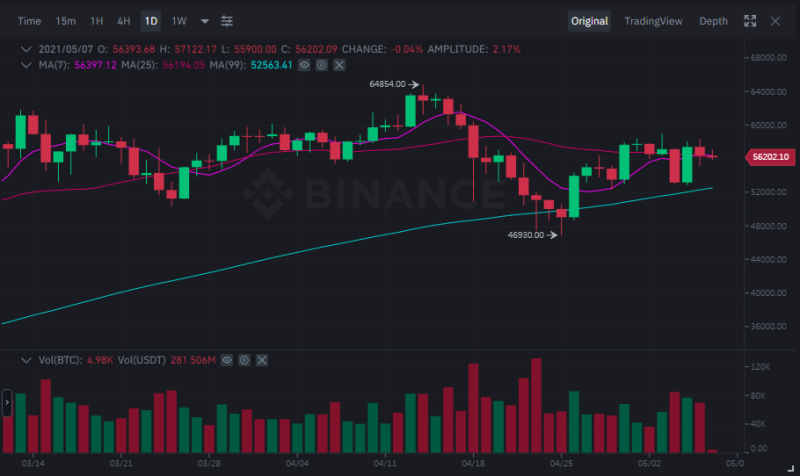This screenshot has width=800, height=476.
Task: Select the Time chart interval
Action: point(29,21)
